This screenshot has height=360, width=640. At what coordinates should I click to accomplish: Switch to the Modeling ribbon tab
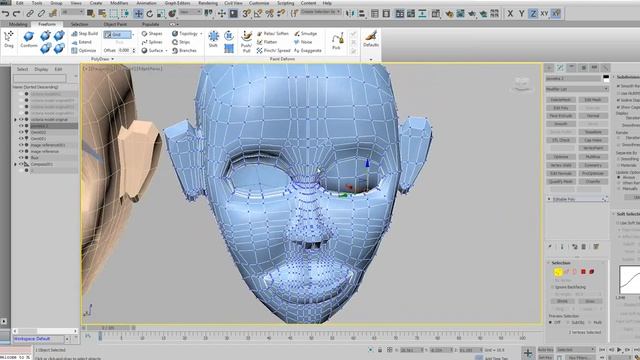(x=18, y=24)
